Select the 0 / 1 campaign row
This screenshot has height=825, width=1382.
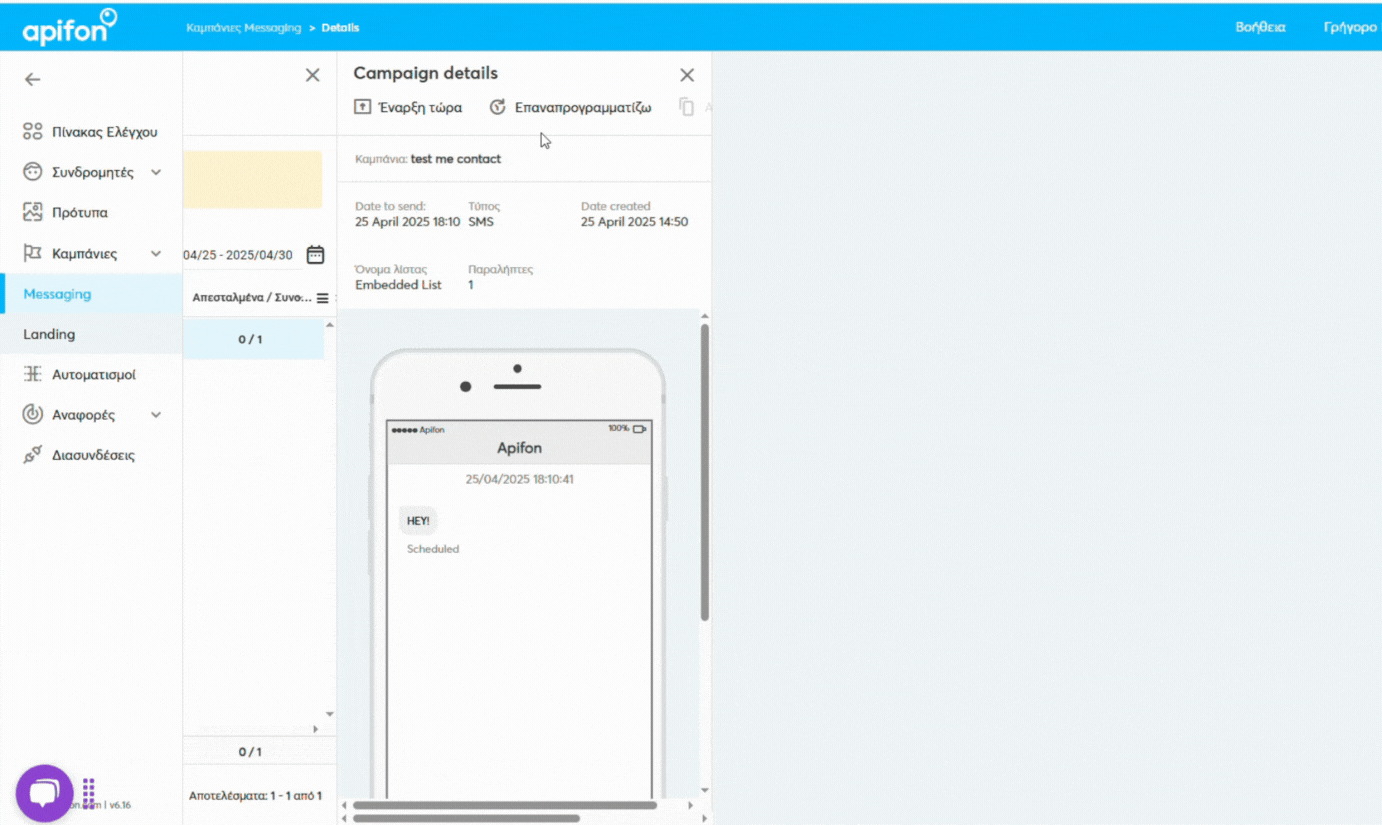pos(250,340)
